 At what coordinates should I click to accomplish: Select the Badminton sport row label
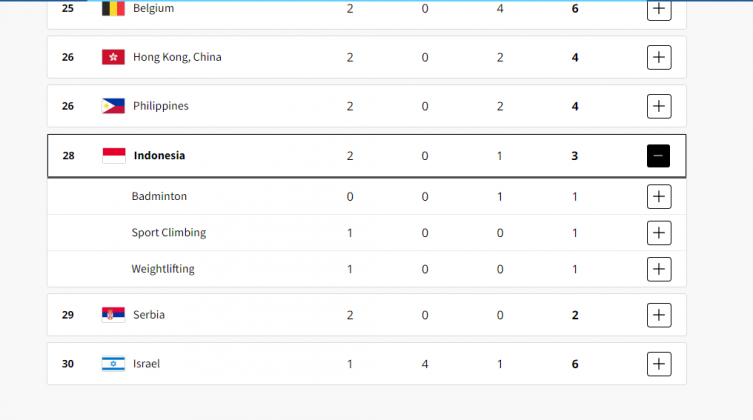pyautogui.click(x=159, y=197)
